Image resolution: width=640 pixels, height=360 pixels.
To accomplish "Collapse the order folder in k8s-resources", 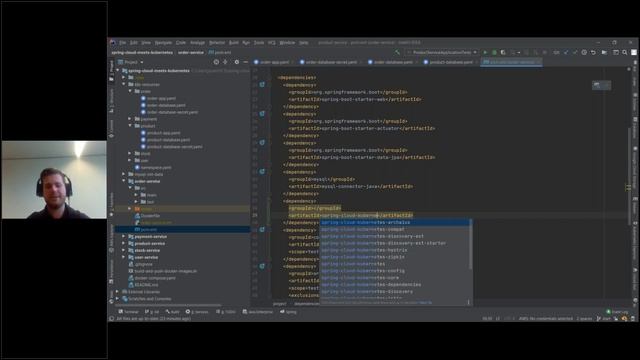I will 130,91.
